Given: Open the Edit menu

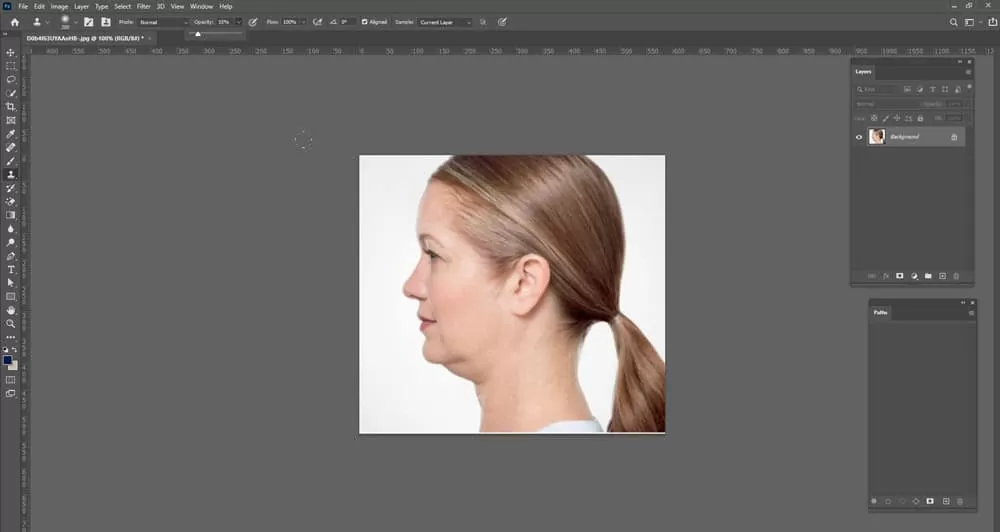Looking at the screenshot, I should click(x=40, y=6).
